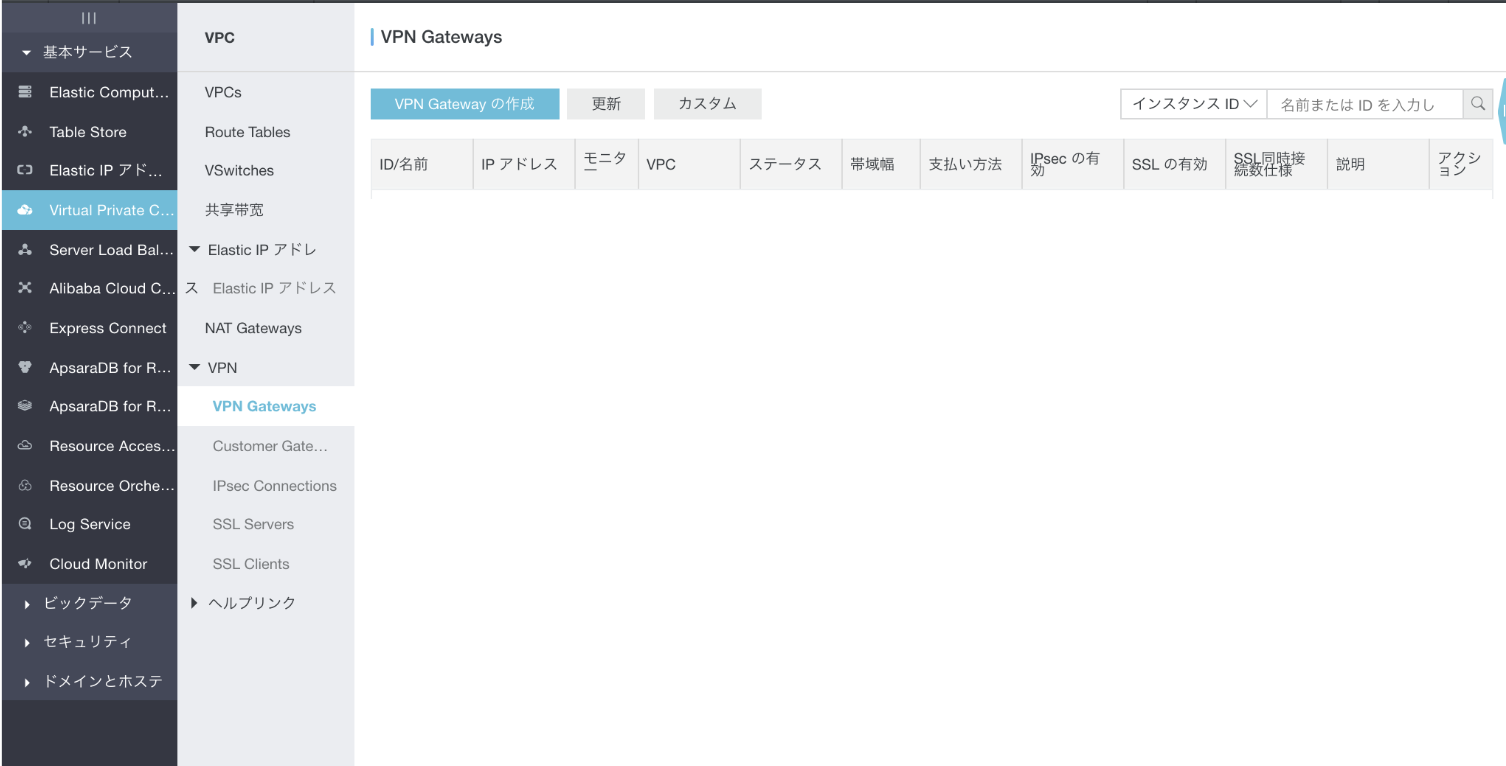Open VPCs in VPC menu
The width and height of the screenshot is (1506, 766).
coord(223,92)
